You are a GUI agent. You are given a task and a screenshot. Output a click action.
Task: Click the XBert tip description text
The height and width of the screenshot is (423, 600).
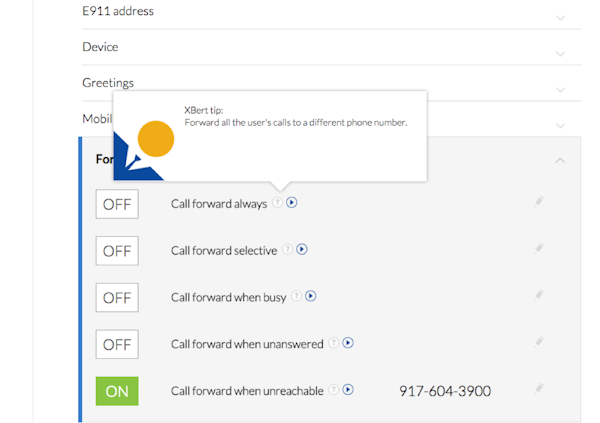[x=296, y=122]
